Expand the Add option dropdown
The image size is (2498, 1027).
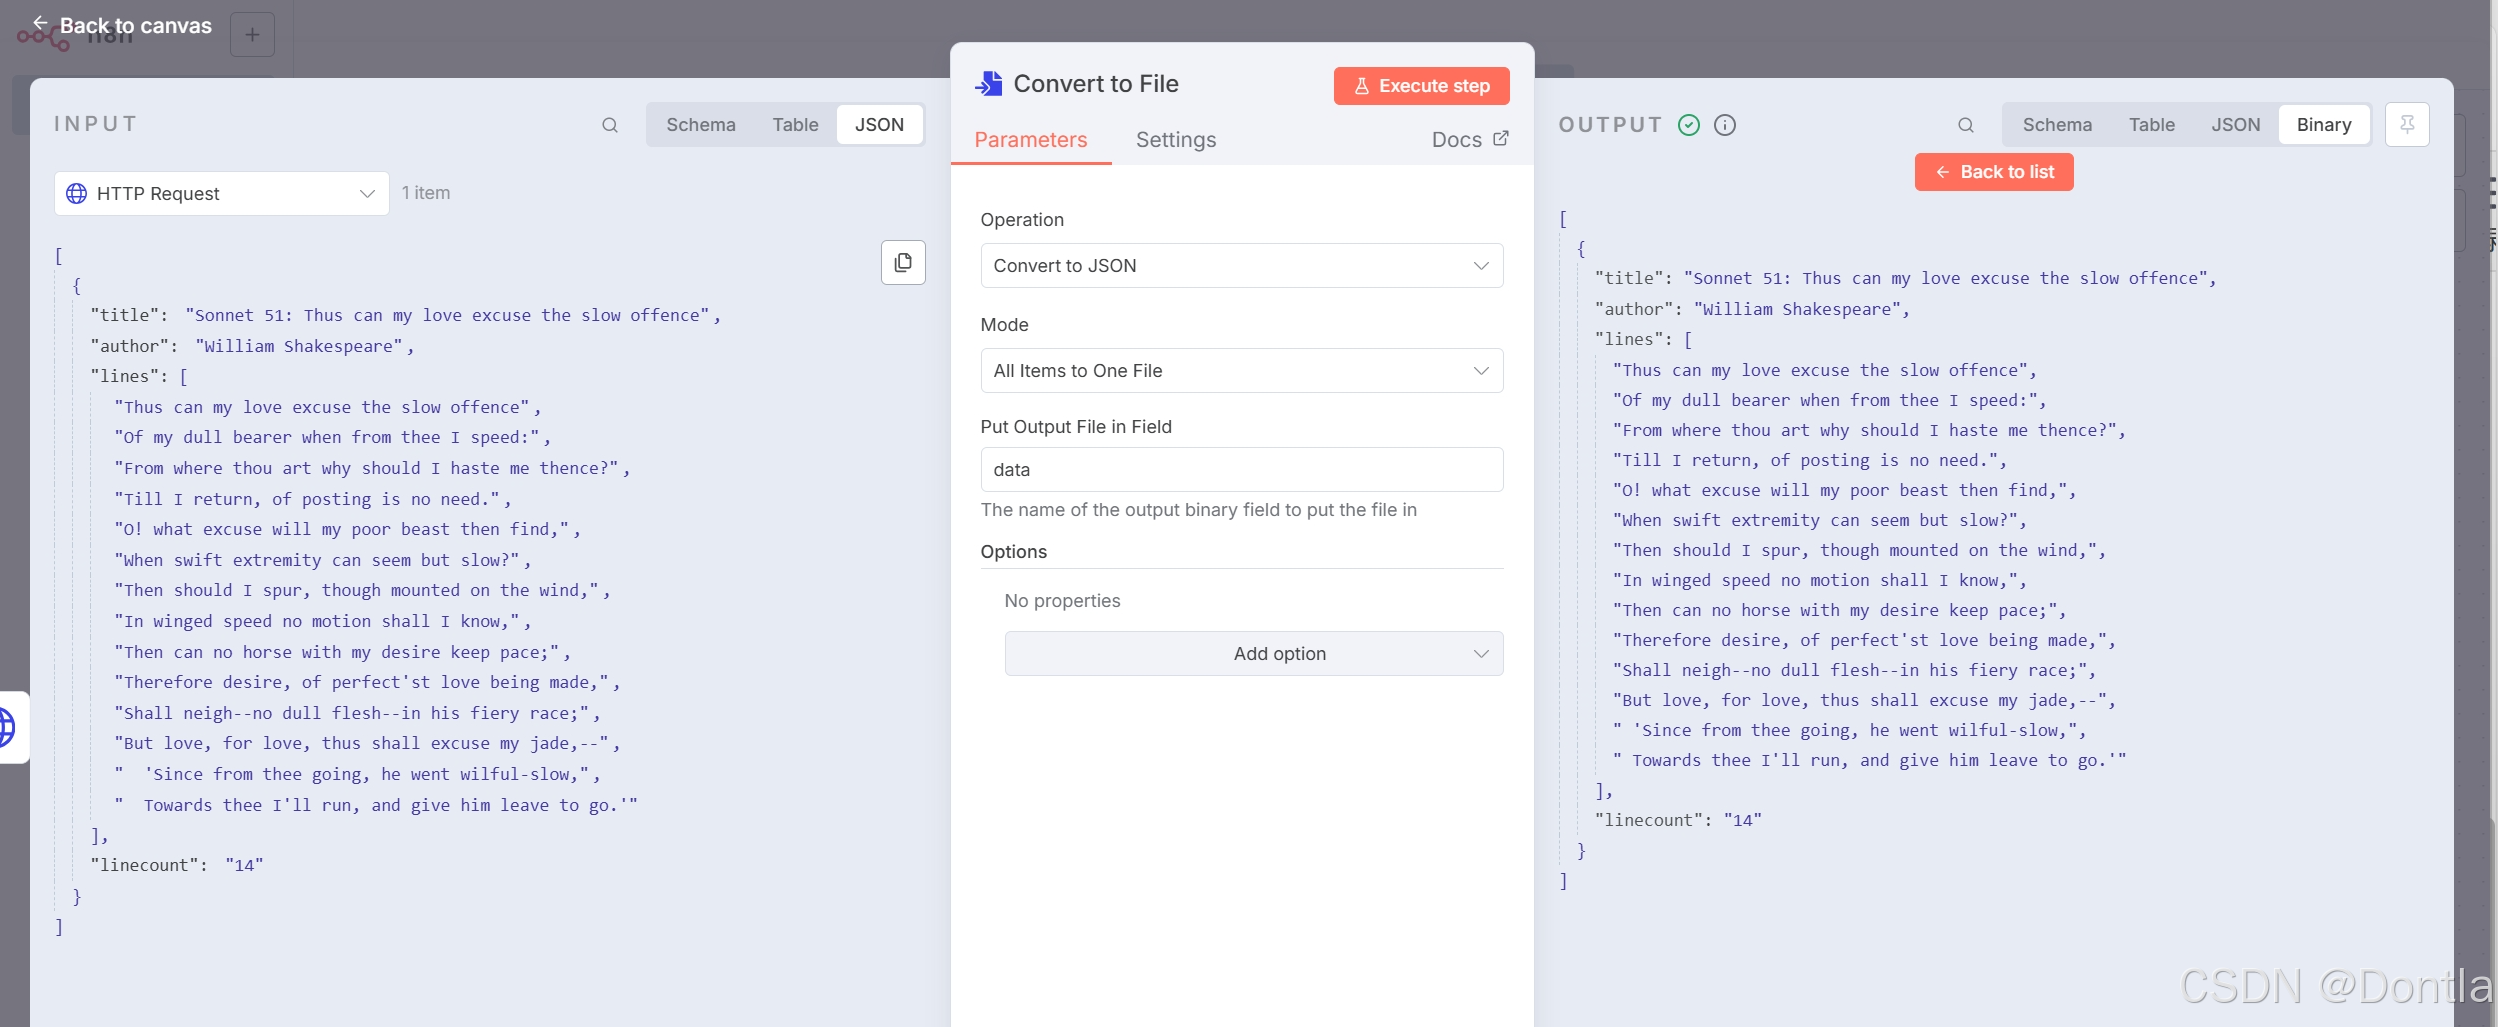point(1253,654)
